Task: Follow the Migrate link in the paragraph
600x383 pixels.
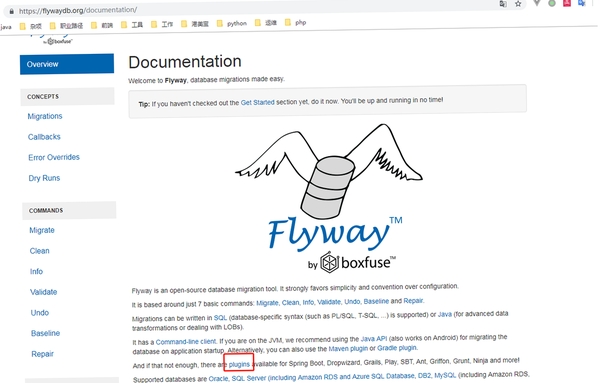Action: 267,303
